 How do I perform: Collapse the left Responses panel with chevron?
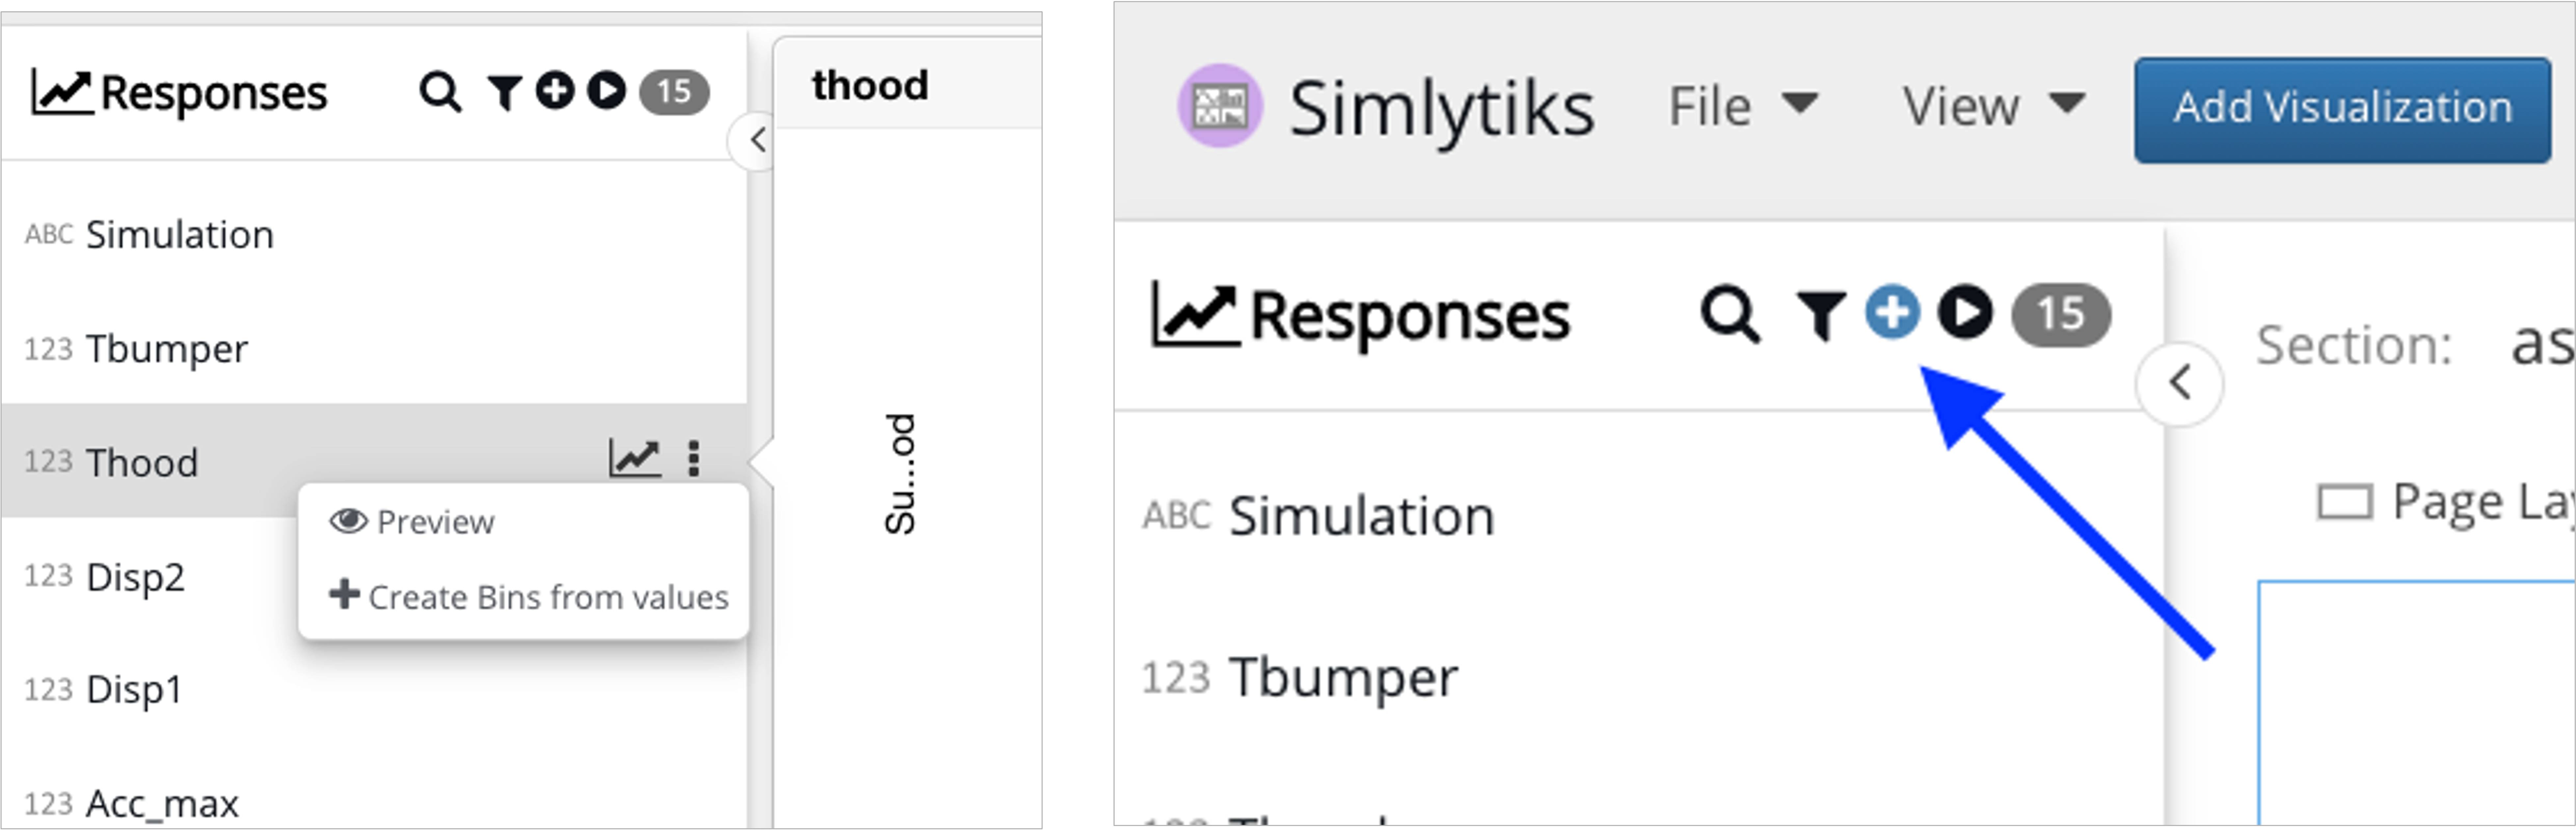(757, 140)
